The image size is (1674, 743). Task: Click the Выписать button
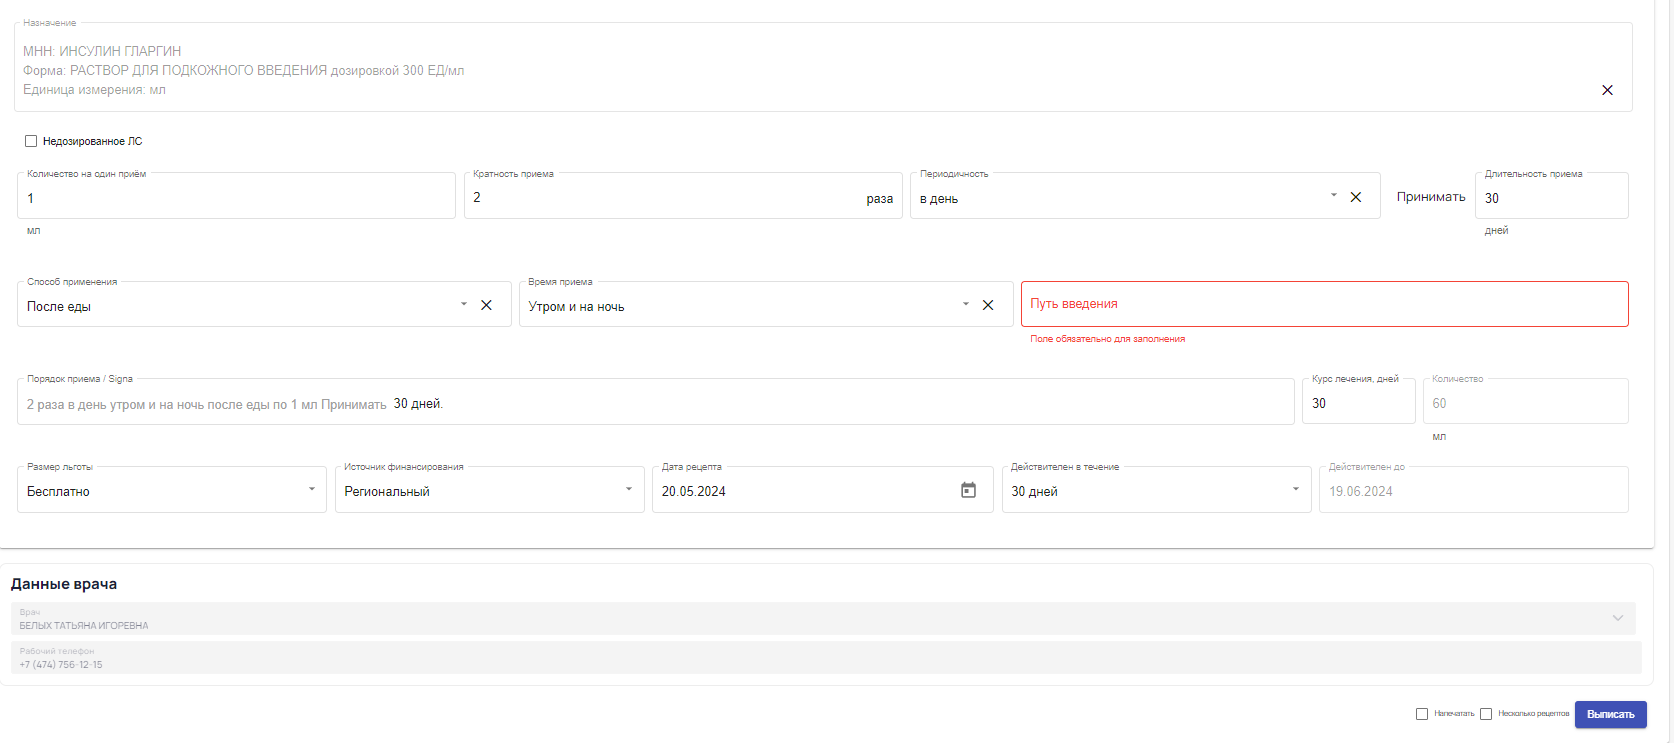1610,714
